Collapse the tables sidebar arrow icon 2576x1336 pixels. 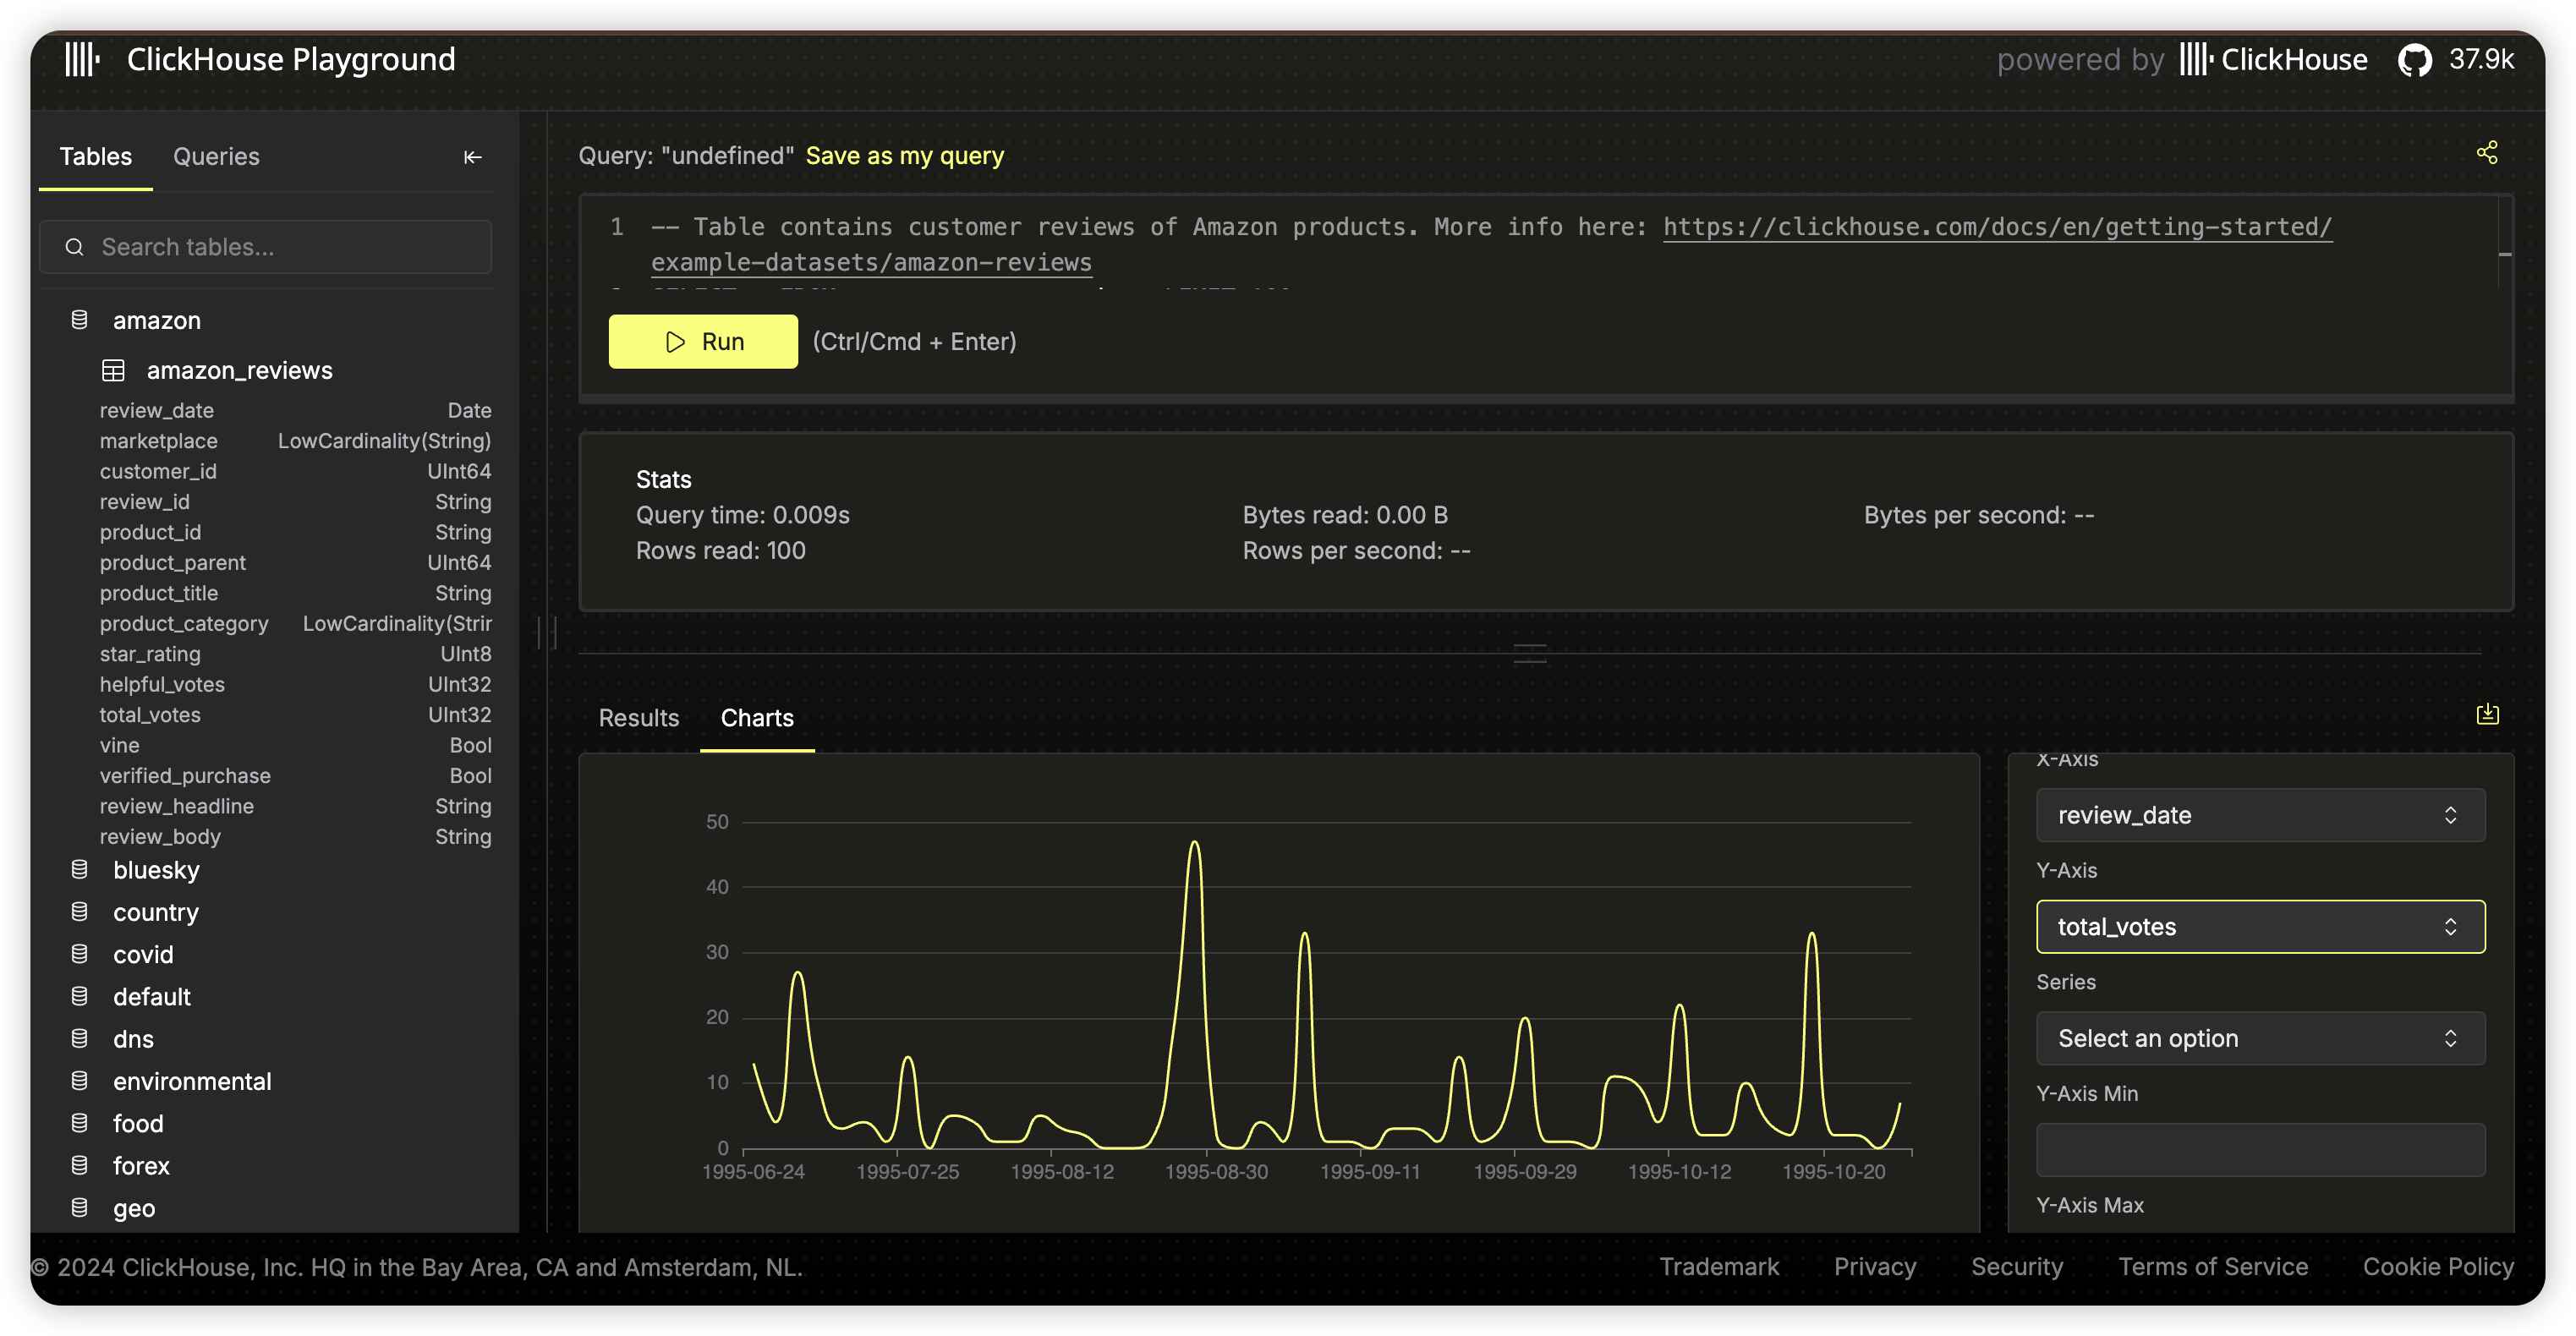[x=473, y=157]
